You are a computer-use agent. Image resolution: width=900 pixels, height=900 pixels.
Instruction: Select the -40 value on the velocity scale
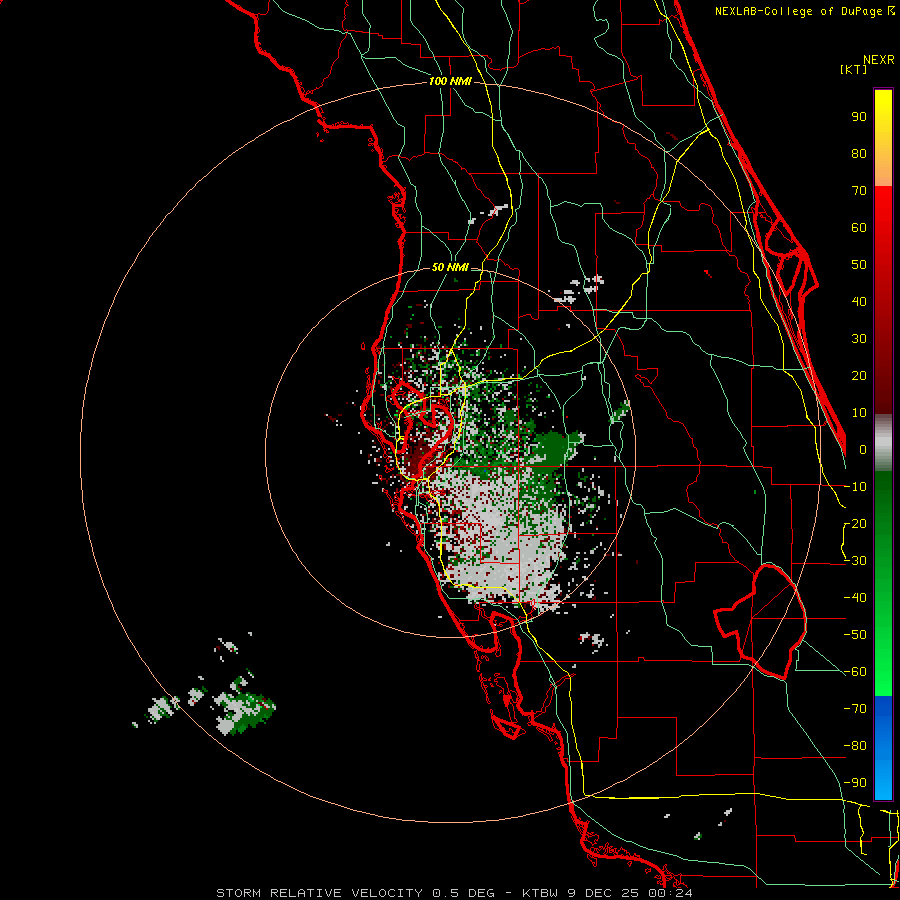855,598
